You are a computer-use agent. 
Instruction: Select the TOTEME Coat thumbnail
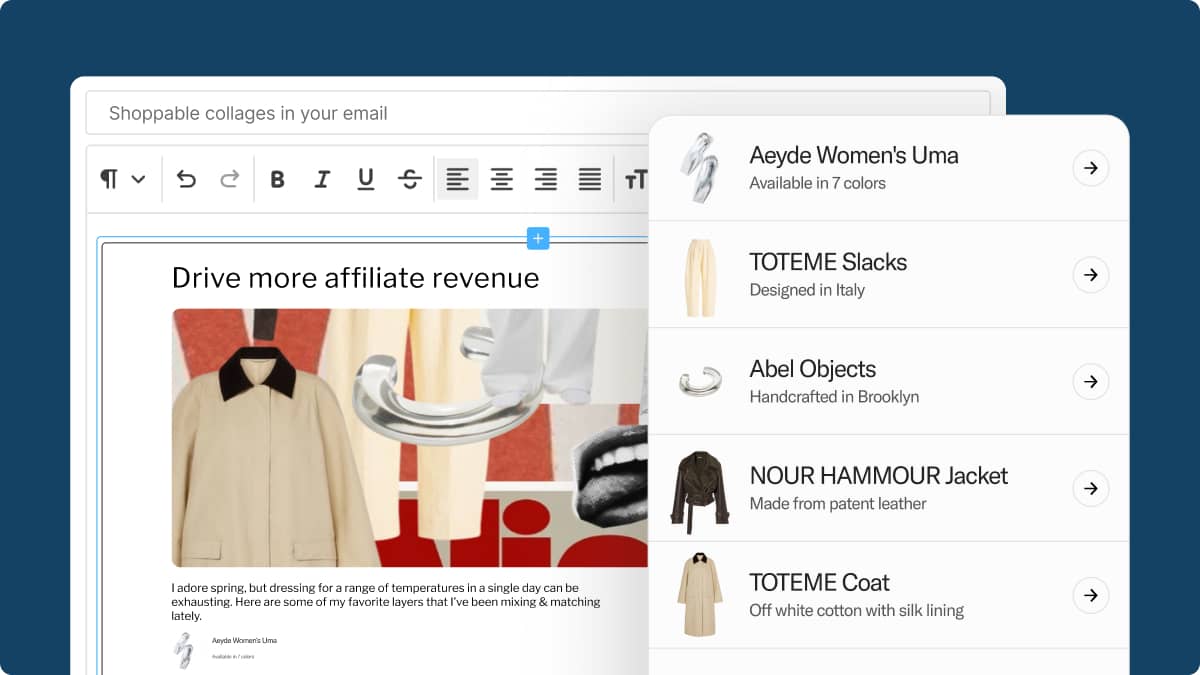coord(699,593)
